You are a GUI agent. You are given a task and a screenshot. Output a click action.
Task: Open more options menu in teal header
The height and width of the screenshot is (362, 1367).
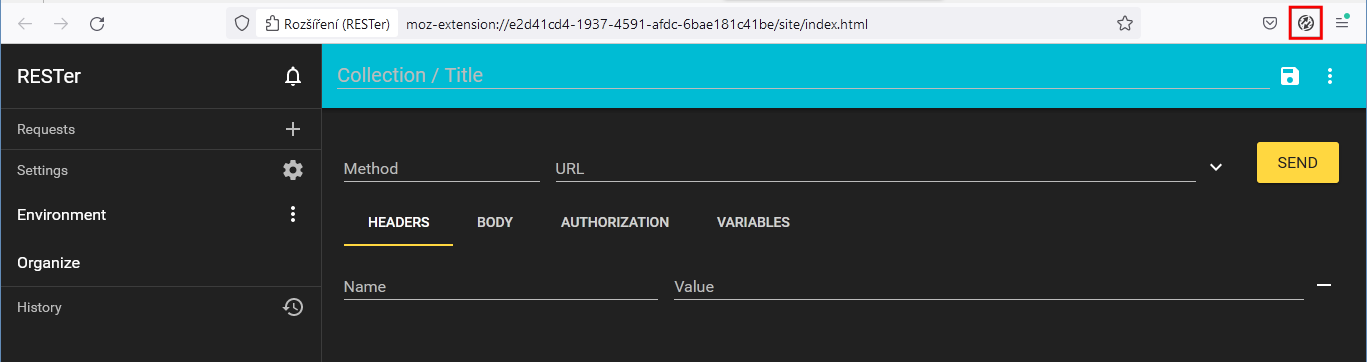click(1330, 76)
